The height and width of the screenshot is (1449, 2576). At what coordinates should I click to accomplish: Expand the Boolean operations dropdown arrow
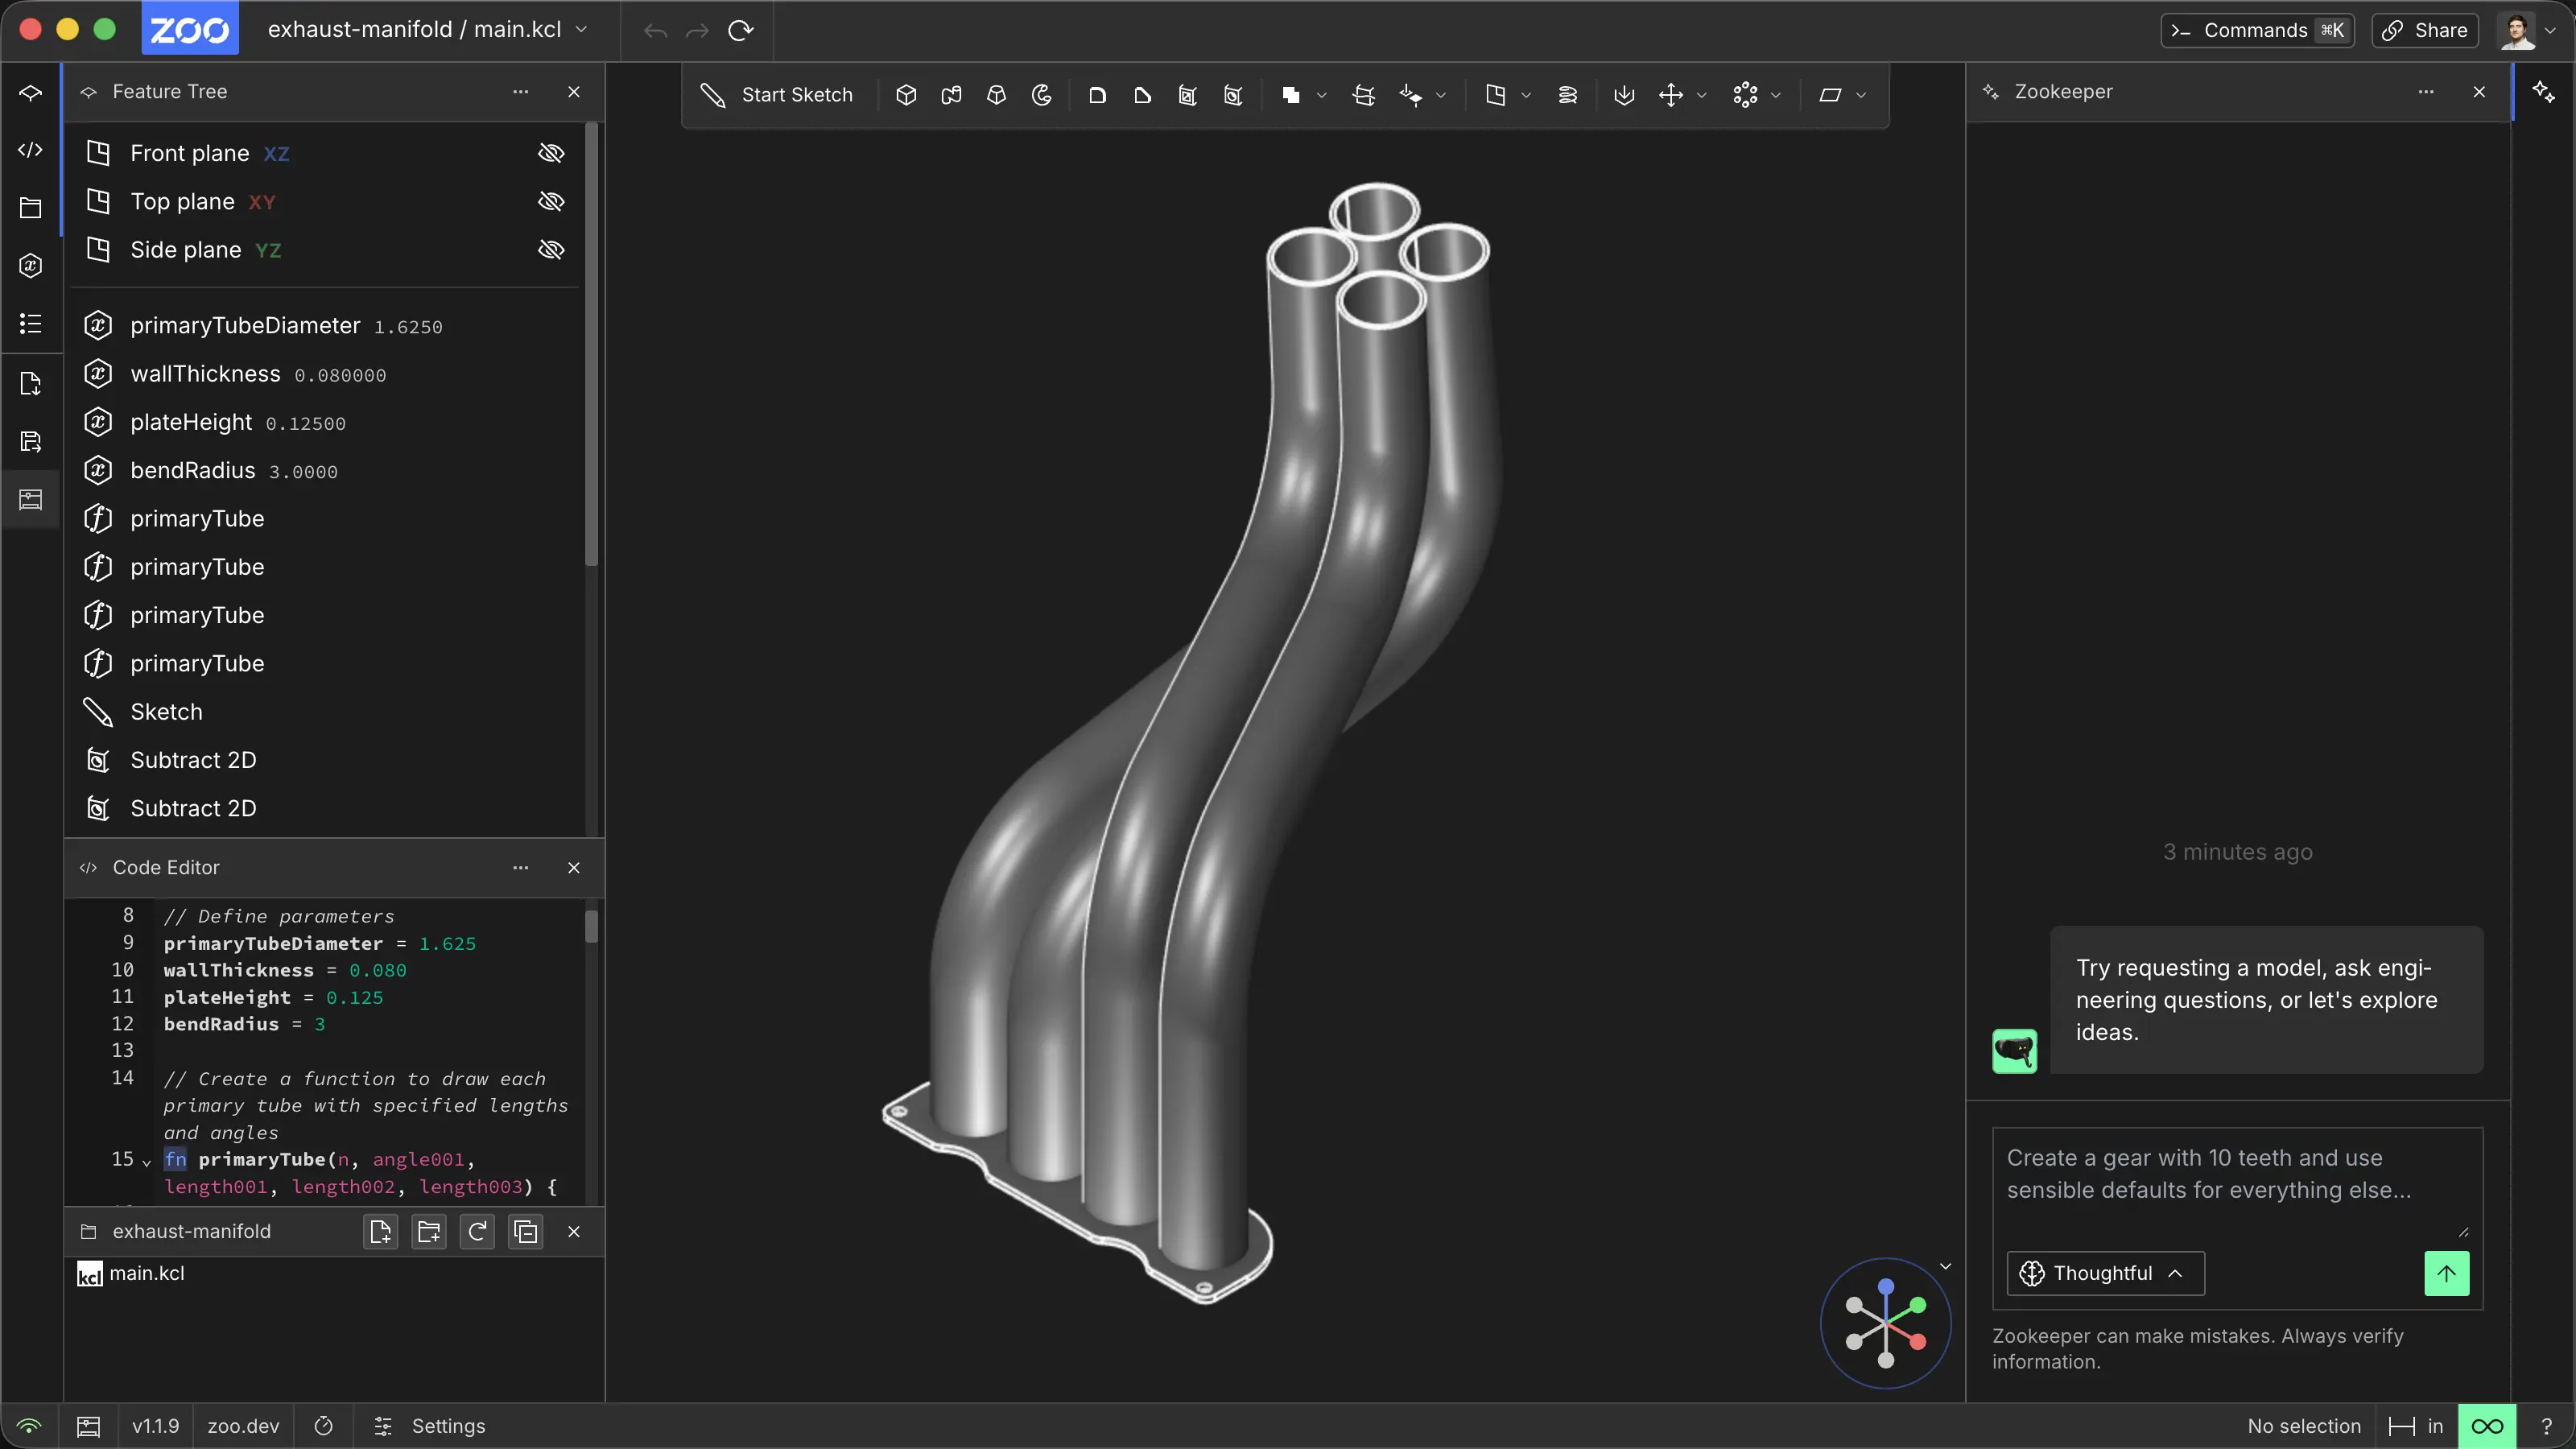tap(1322, 95)
